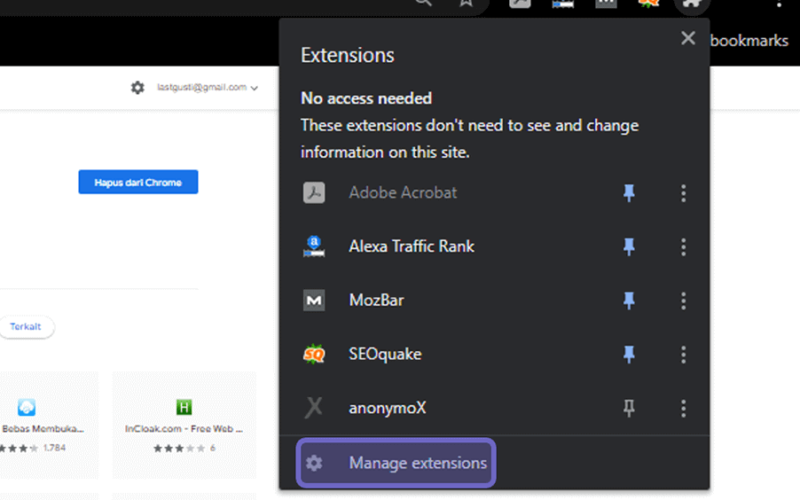The height and width of the screenshot is (500, 800).
Task: Click the Manage extensions gear icon
Action: click(x=314, y=463)
